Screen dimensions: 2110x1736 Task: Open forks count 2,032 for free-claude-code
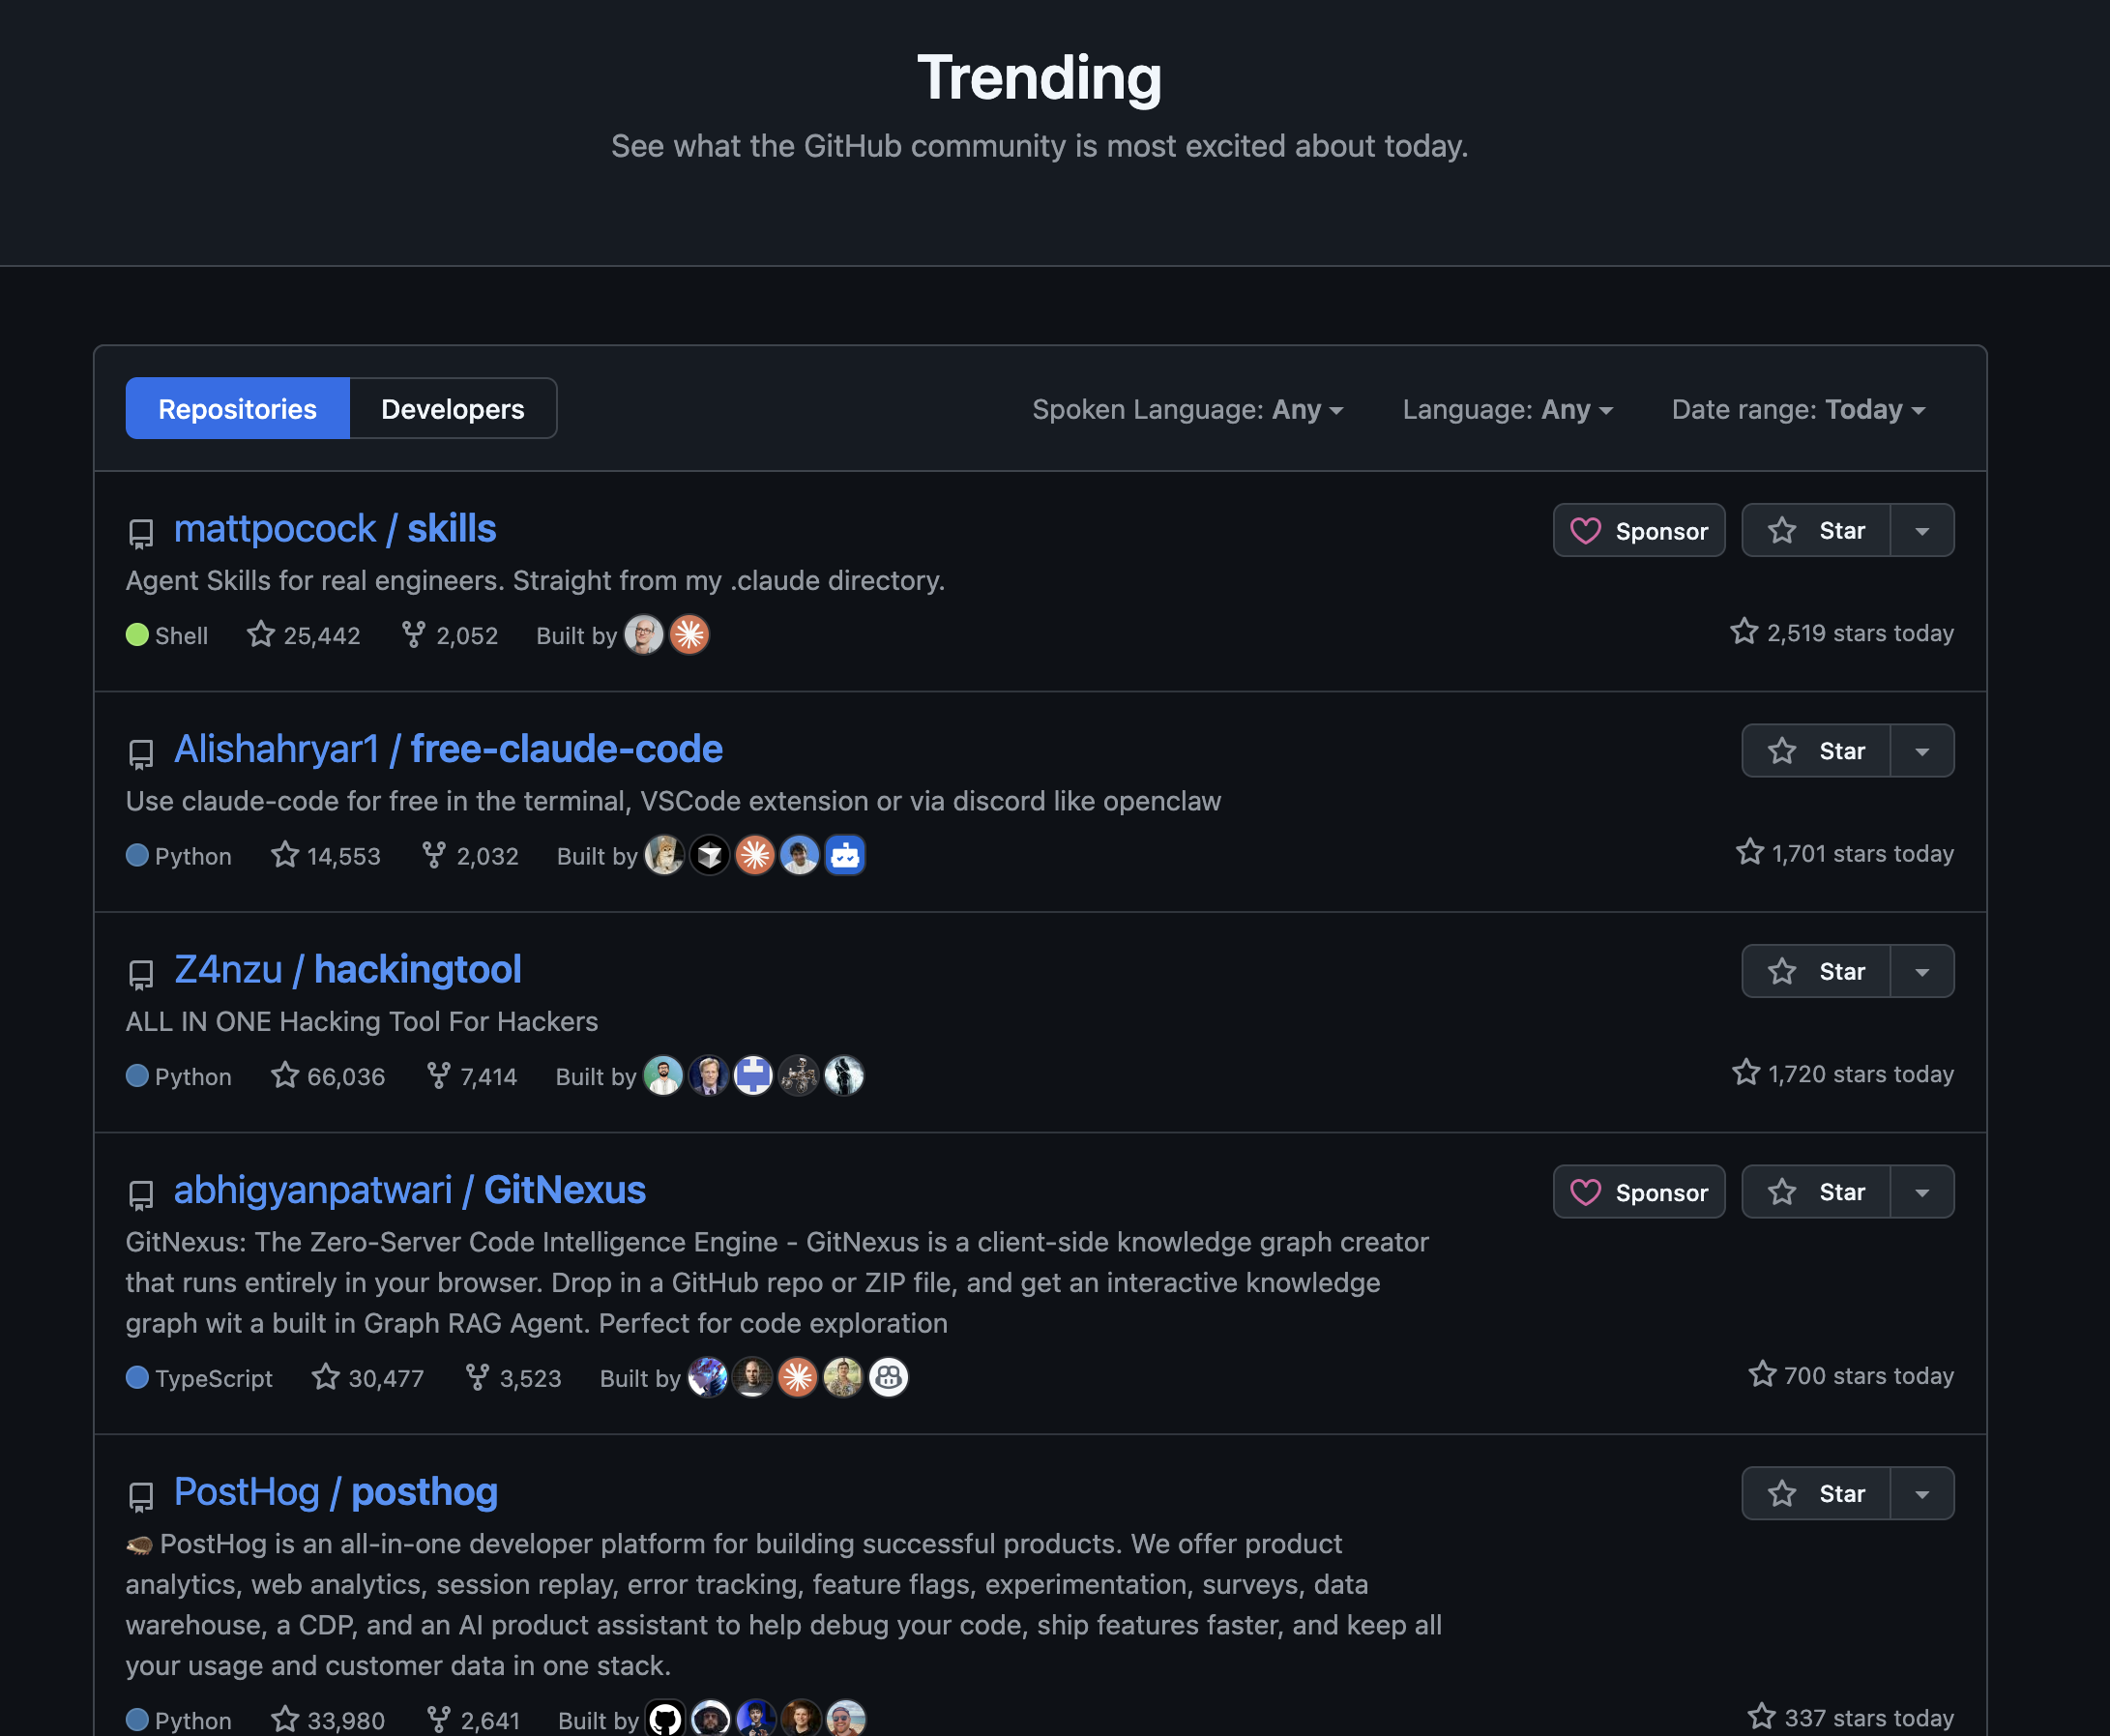(470, 856)
